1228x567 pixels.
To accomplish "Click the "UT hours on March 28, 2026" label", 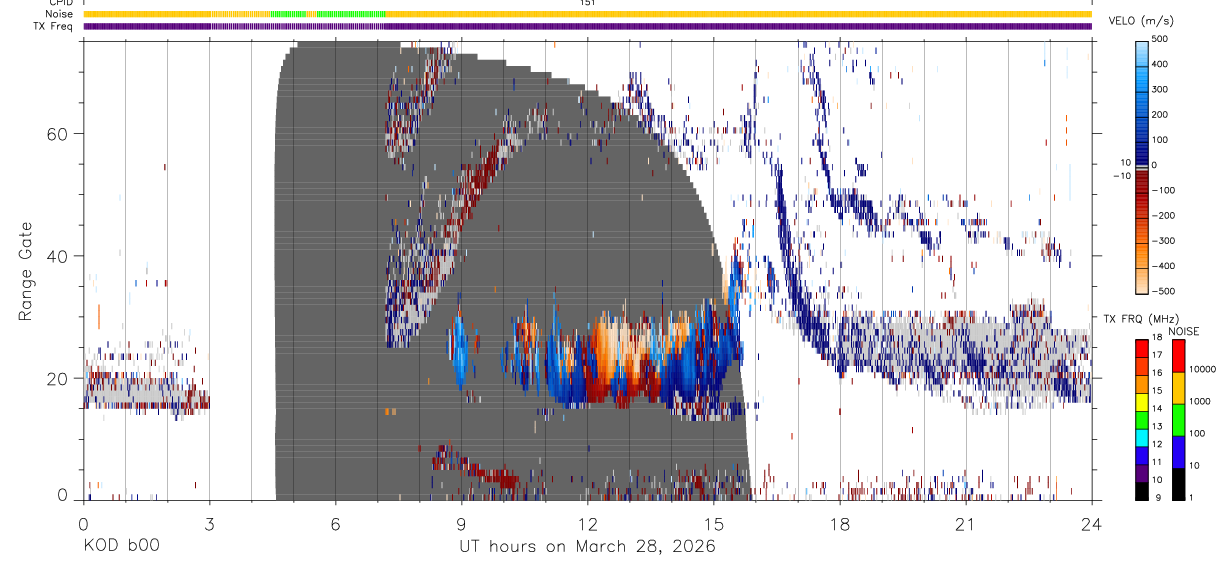I will (x=587, y=547).
